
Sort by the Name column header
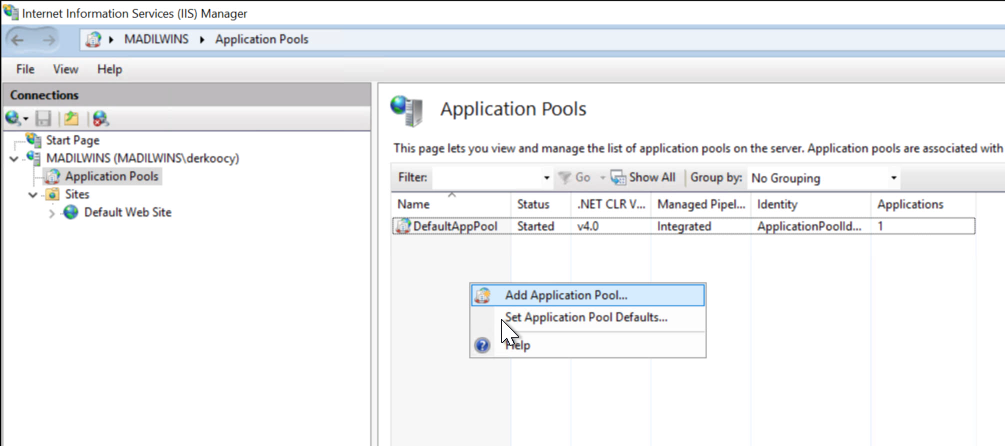tap(451, 204)
